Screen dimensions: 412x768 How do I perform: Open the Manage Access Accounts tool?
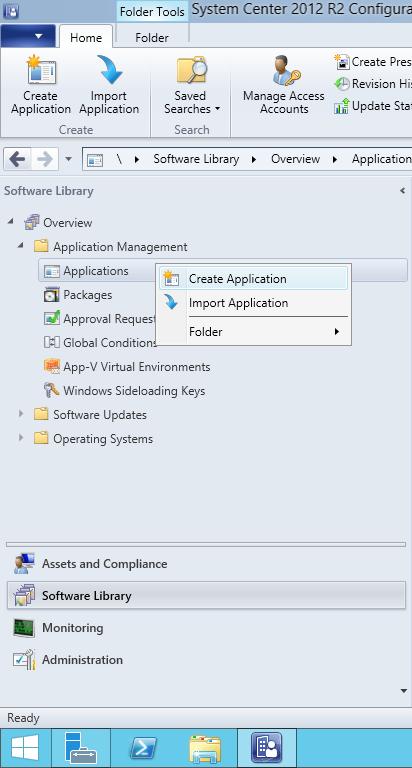click(284, 85)
